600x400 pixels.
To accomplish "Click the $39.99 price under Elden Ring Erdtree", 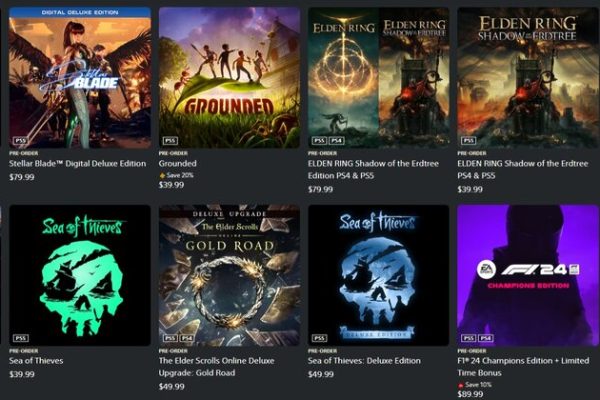I will click(470, 189).
